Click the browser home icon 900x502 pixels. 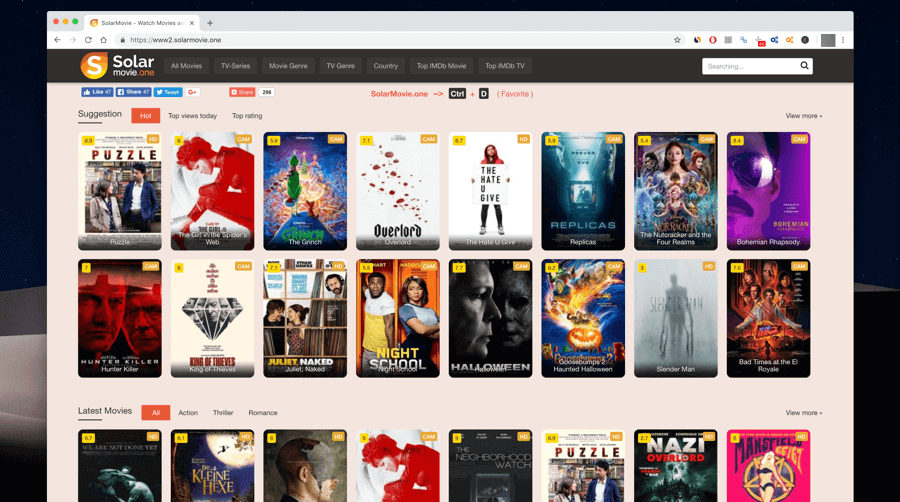[103, 40]
